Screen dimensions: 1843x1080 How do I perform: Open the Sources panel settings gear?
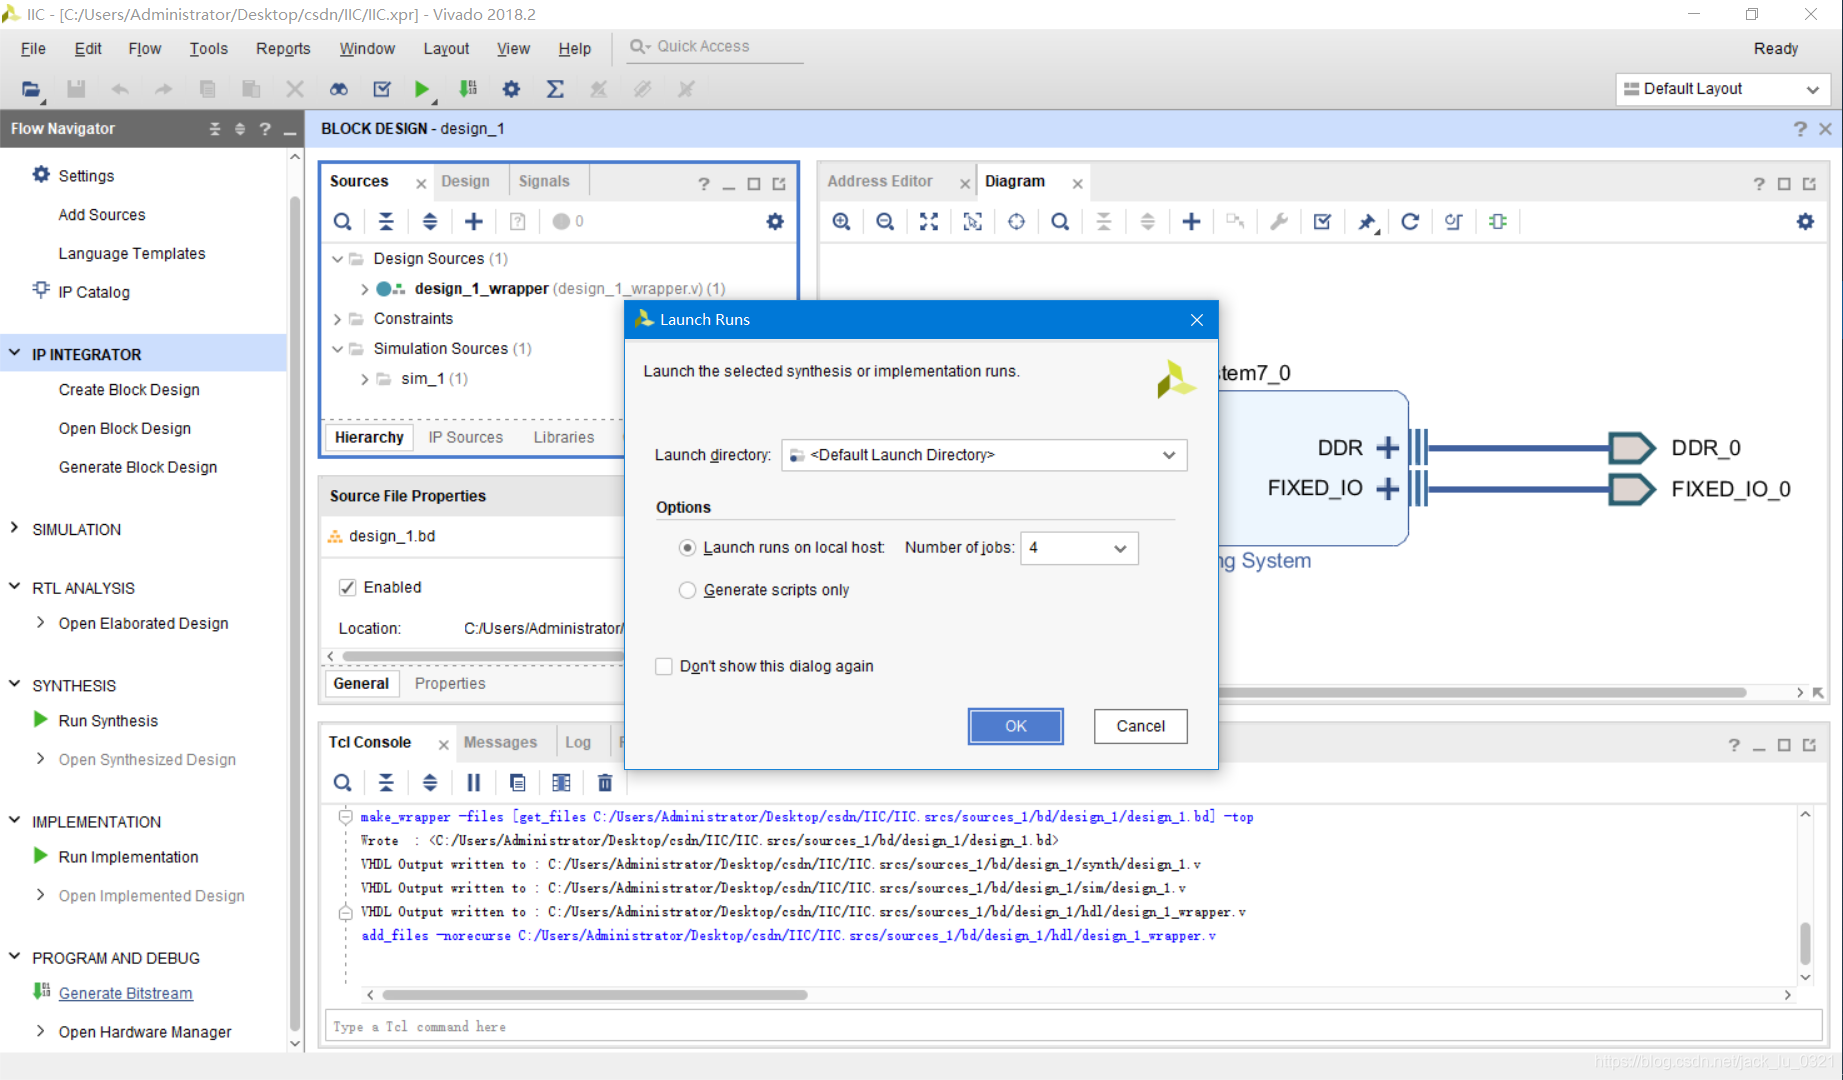tap(775, 222)
